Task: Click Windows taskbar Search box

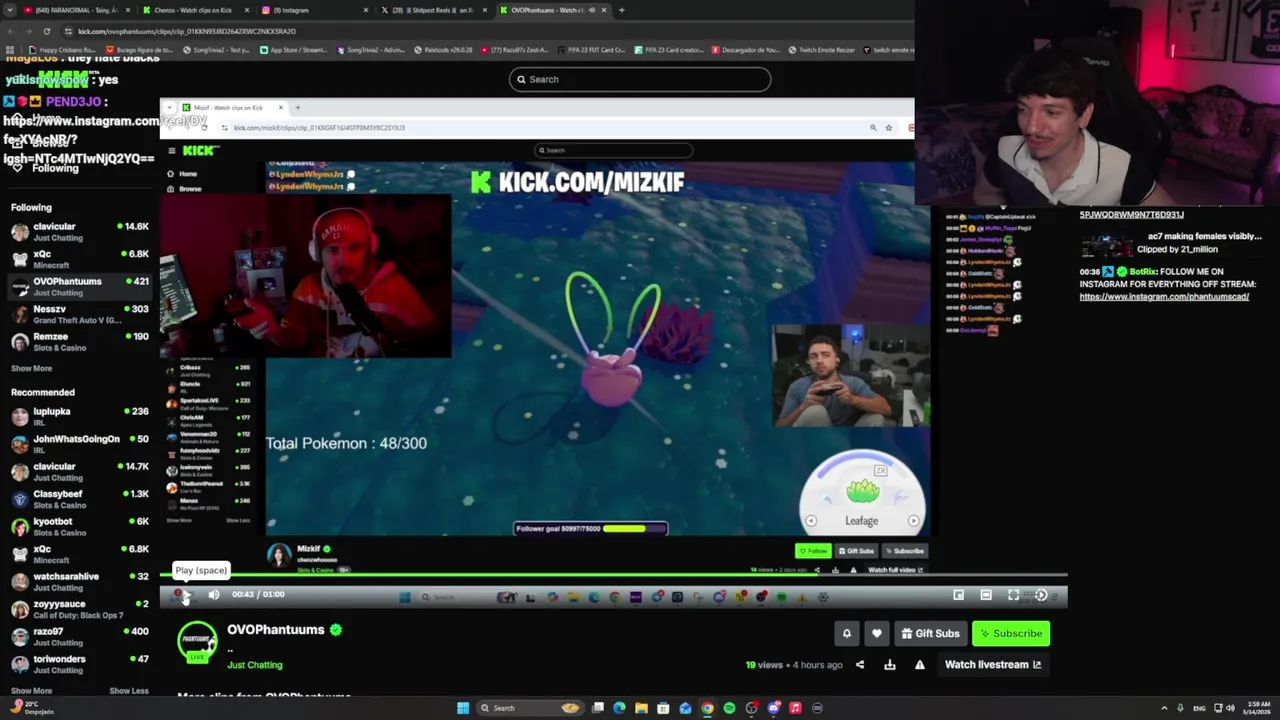Action: click(528, 708)
